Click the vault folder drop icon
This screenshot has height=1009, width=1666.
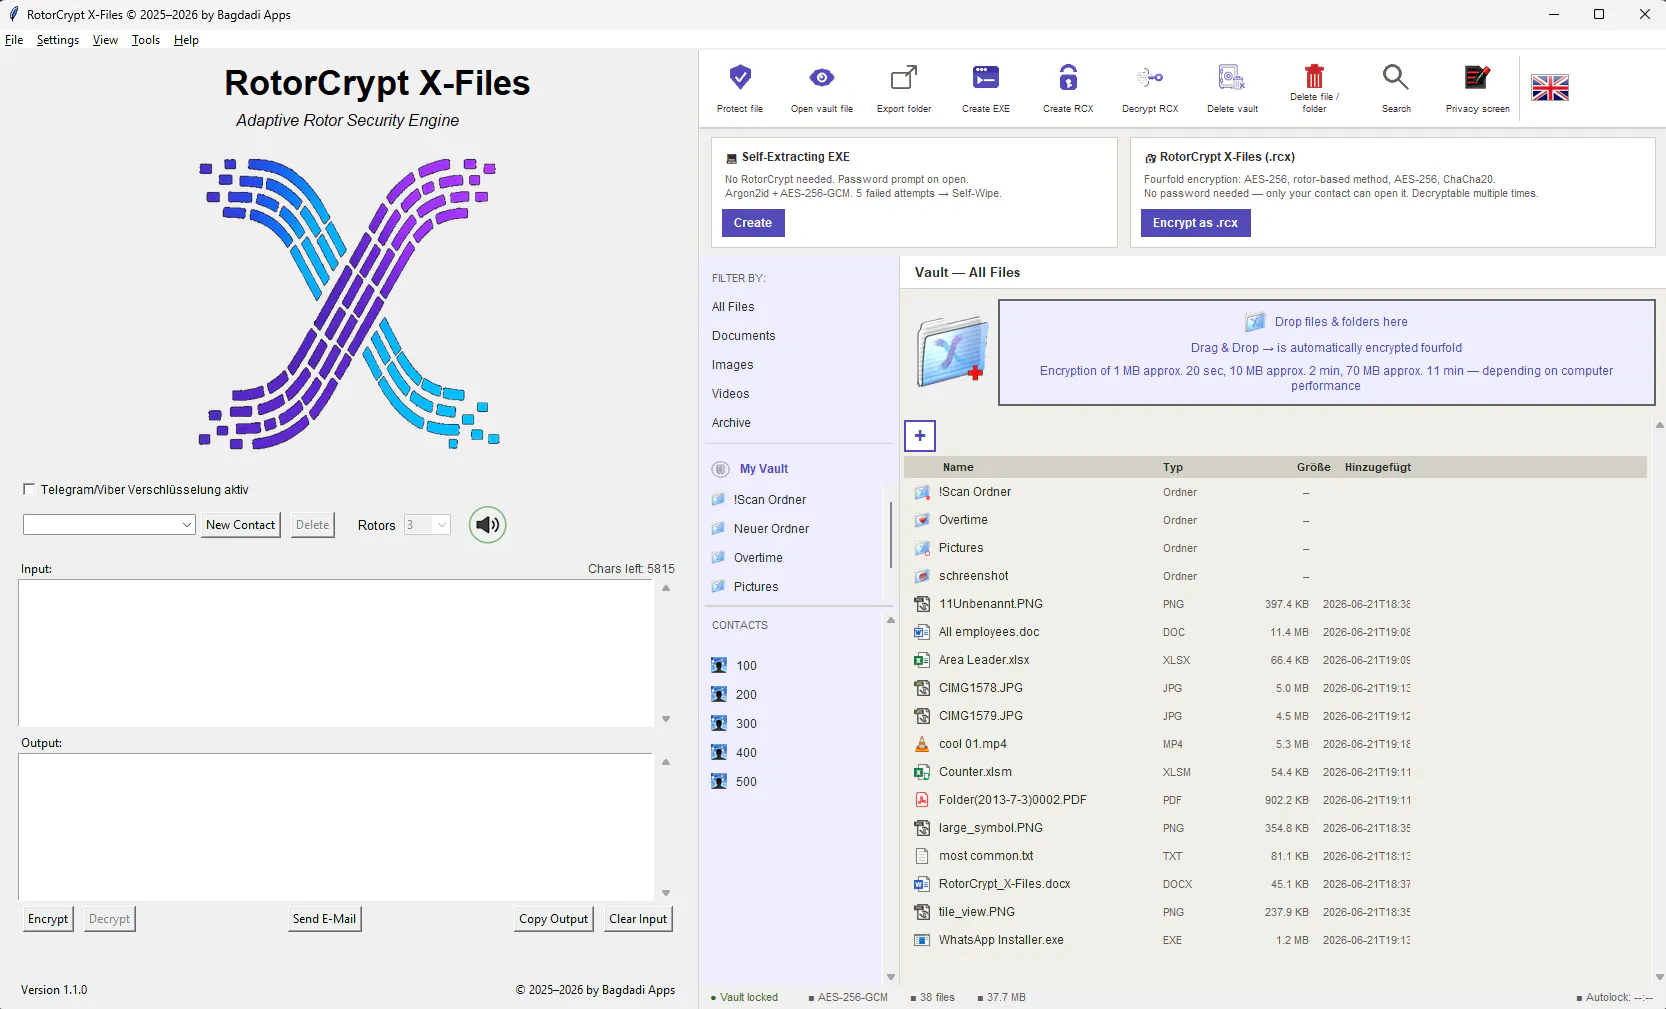click(953, 352)
